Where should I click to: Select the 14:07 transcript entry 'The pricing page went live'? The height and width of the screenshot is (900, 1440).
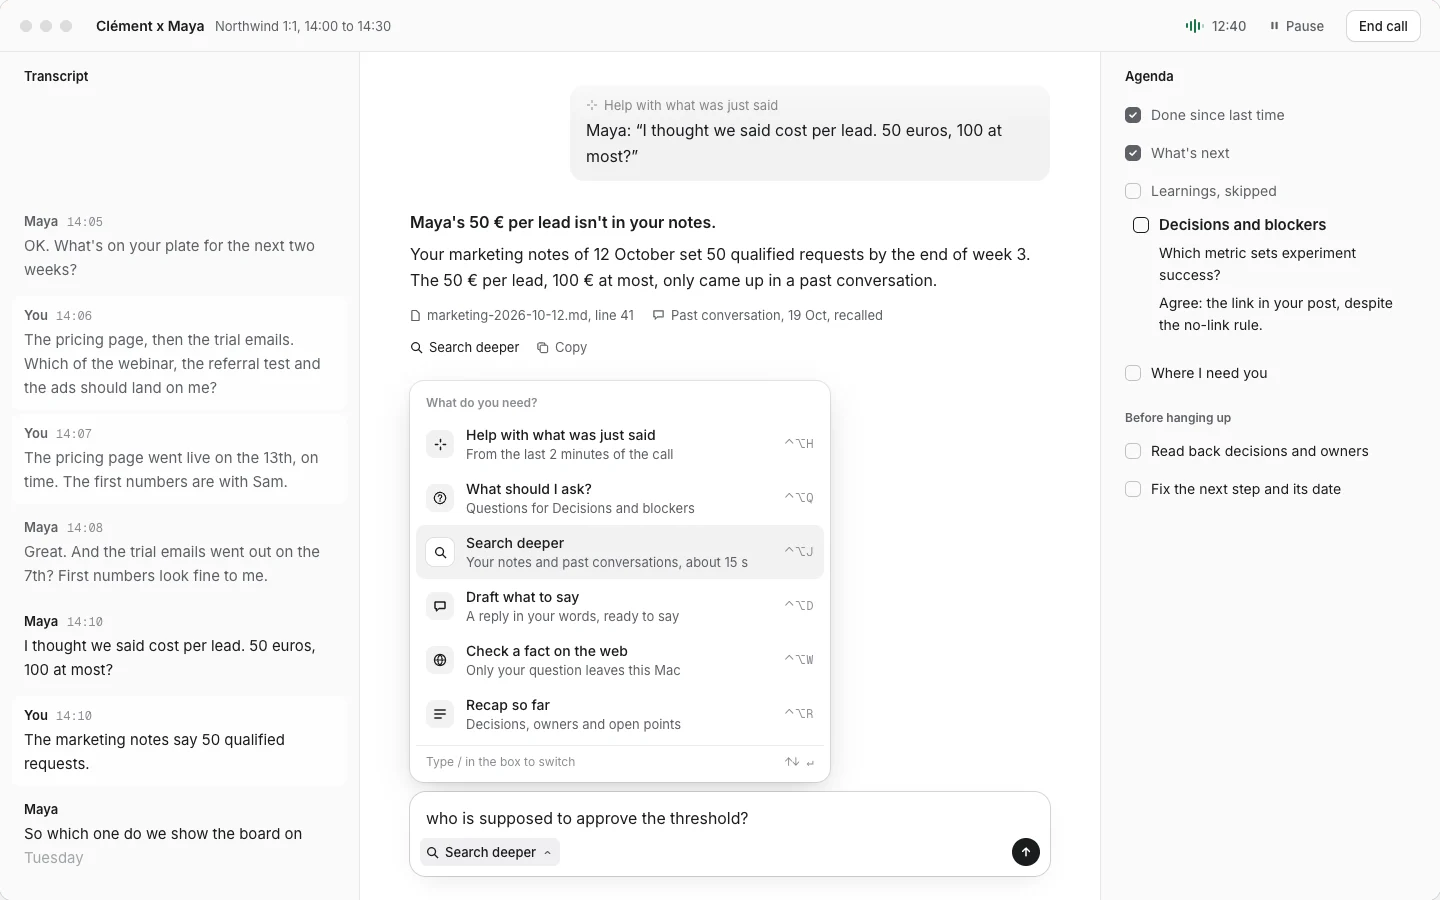tap(180, 458)
